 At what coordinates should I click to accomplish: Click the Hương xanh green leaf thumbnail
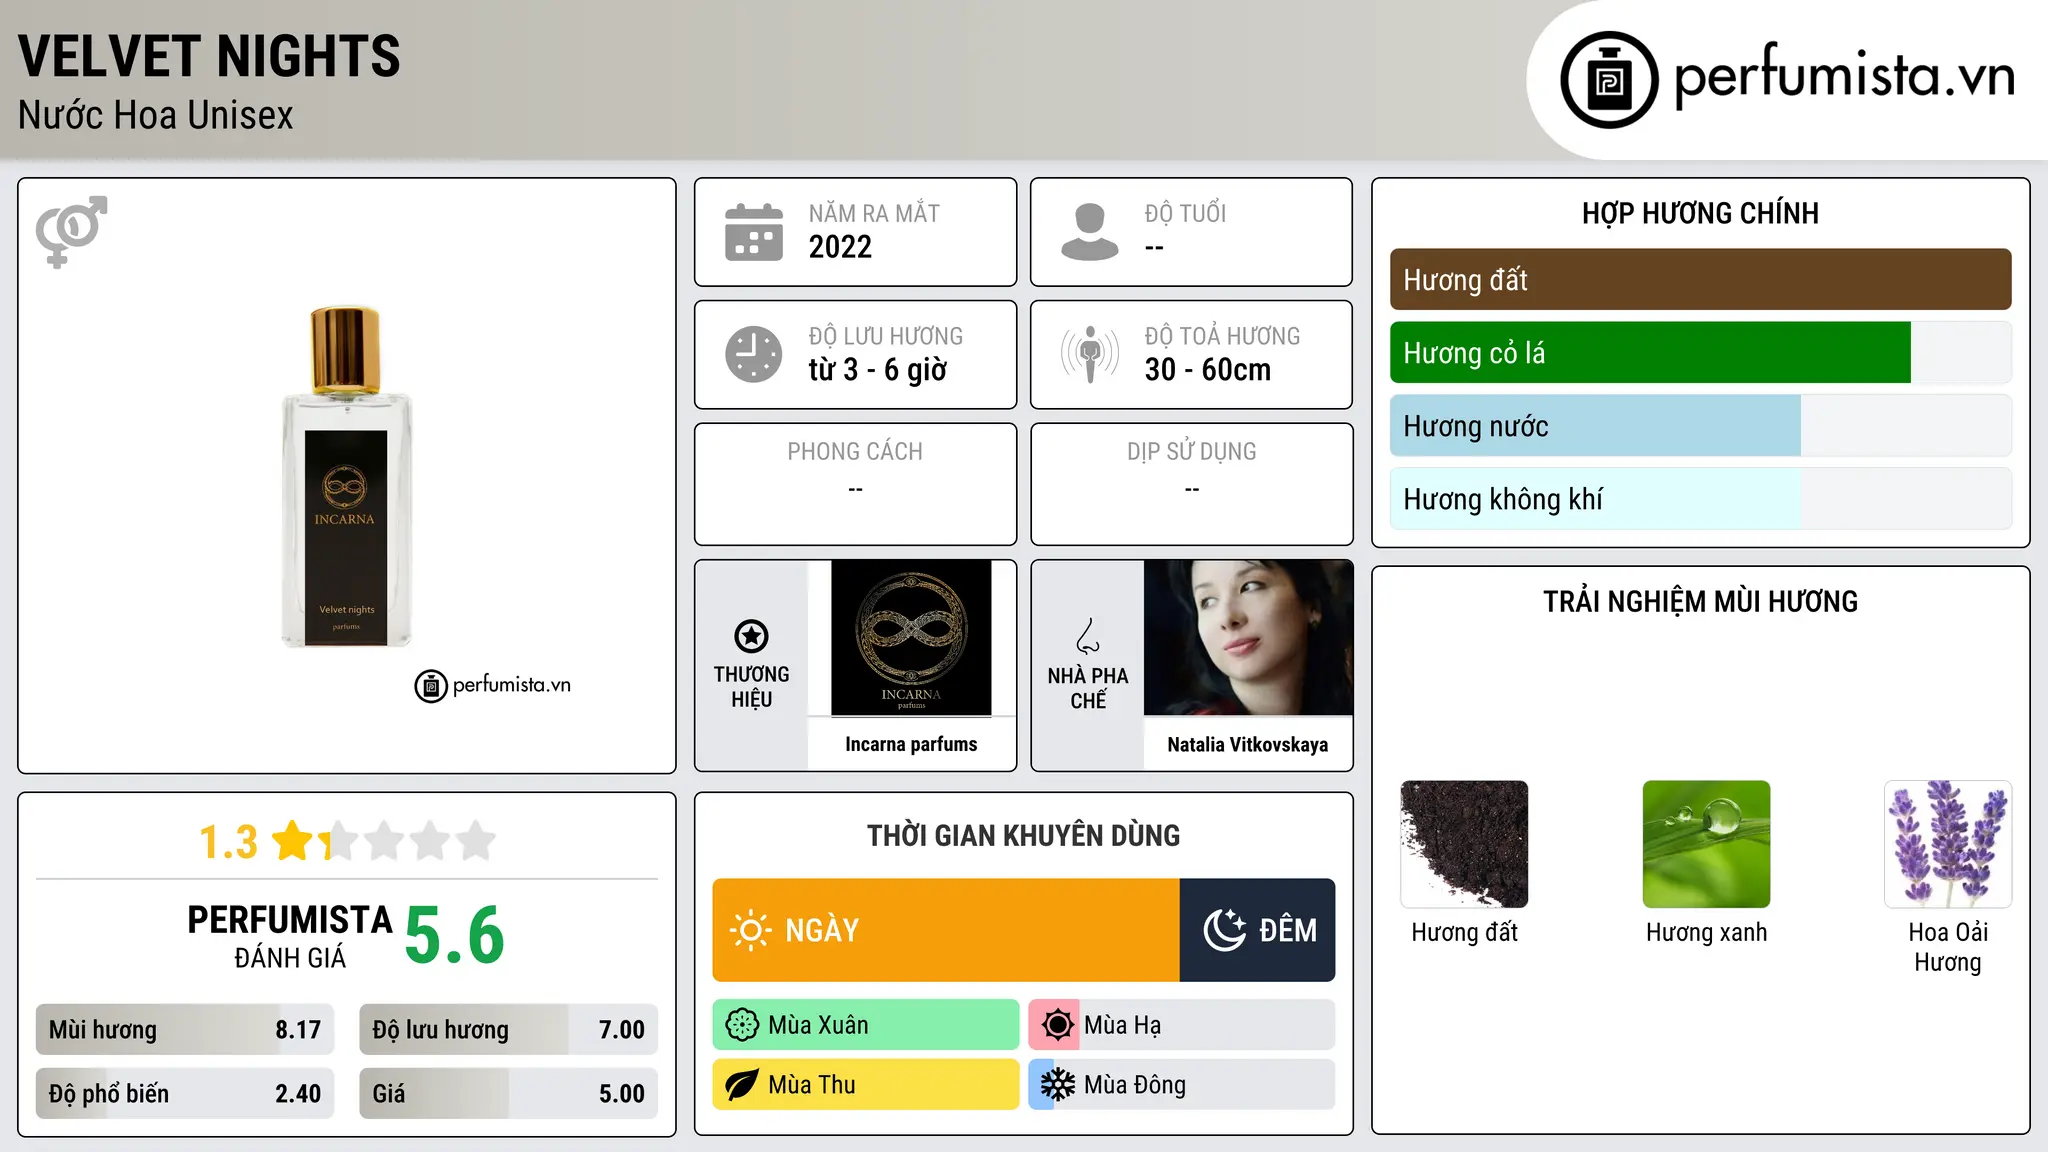1706,844
